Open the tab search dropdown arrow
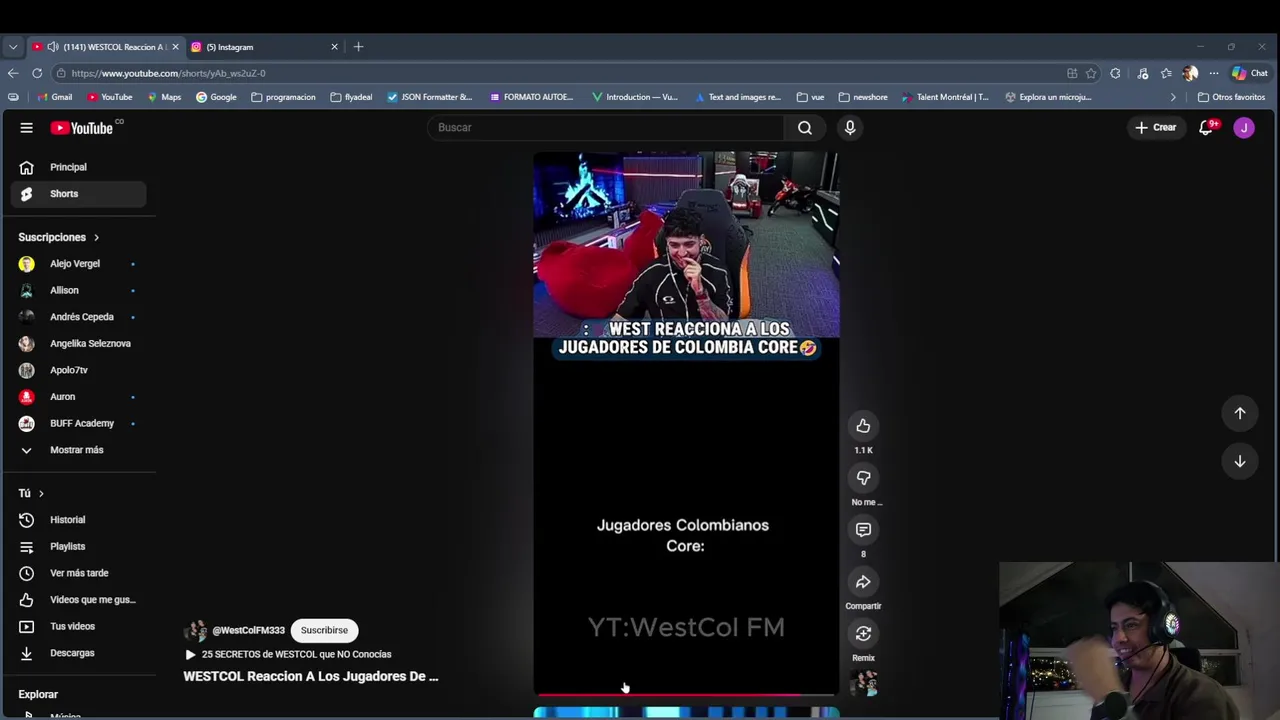This screenshot has height=720, width=1280. pyautogui.click(x=12, y=47)
